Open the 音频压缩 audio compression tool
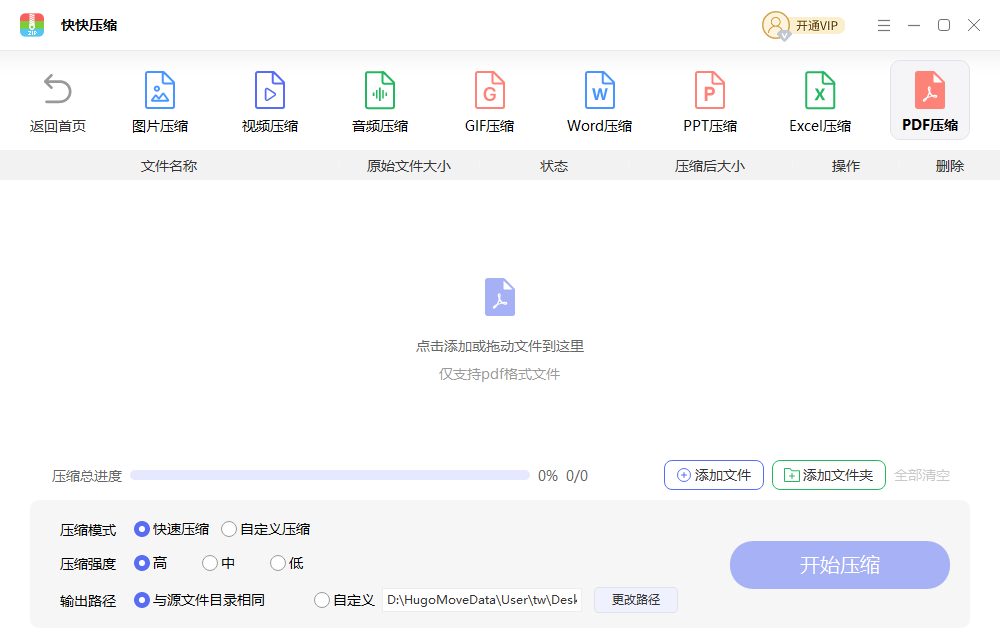 click(x=380, y=101)
